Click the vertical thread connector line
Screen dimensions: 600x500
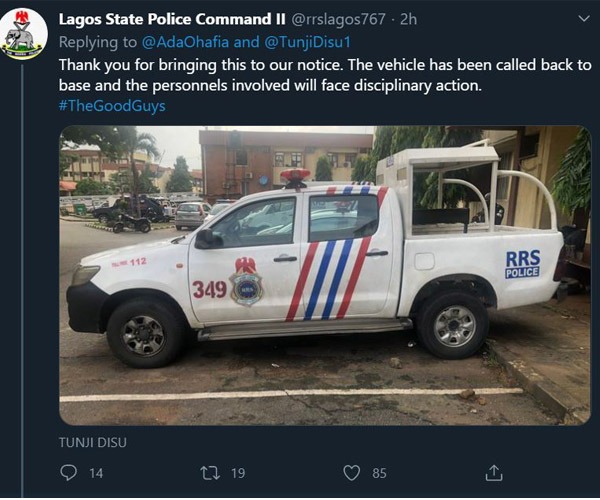pyautogui.click(x=23, y=281)
